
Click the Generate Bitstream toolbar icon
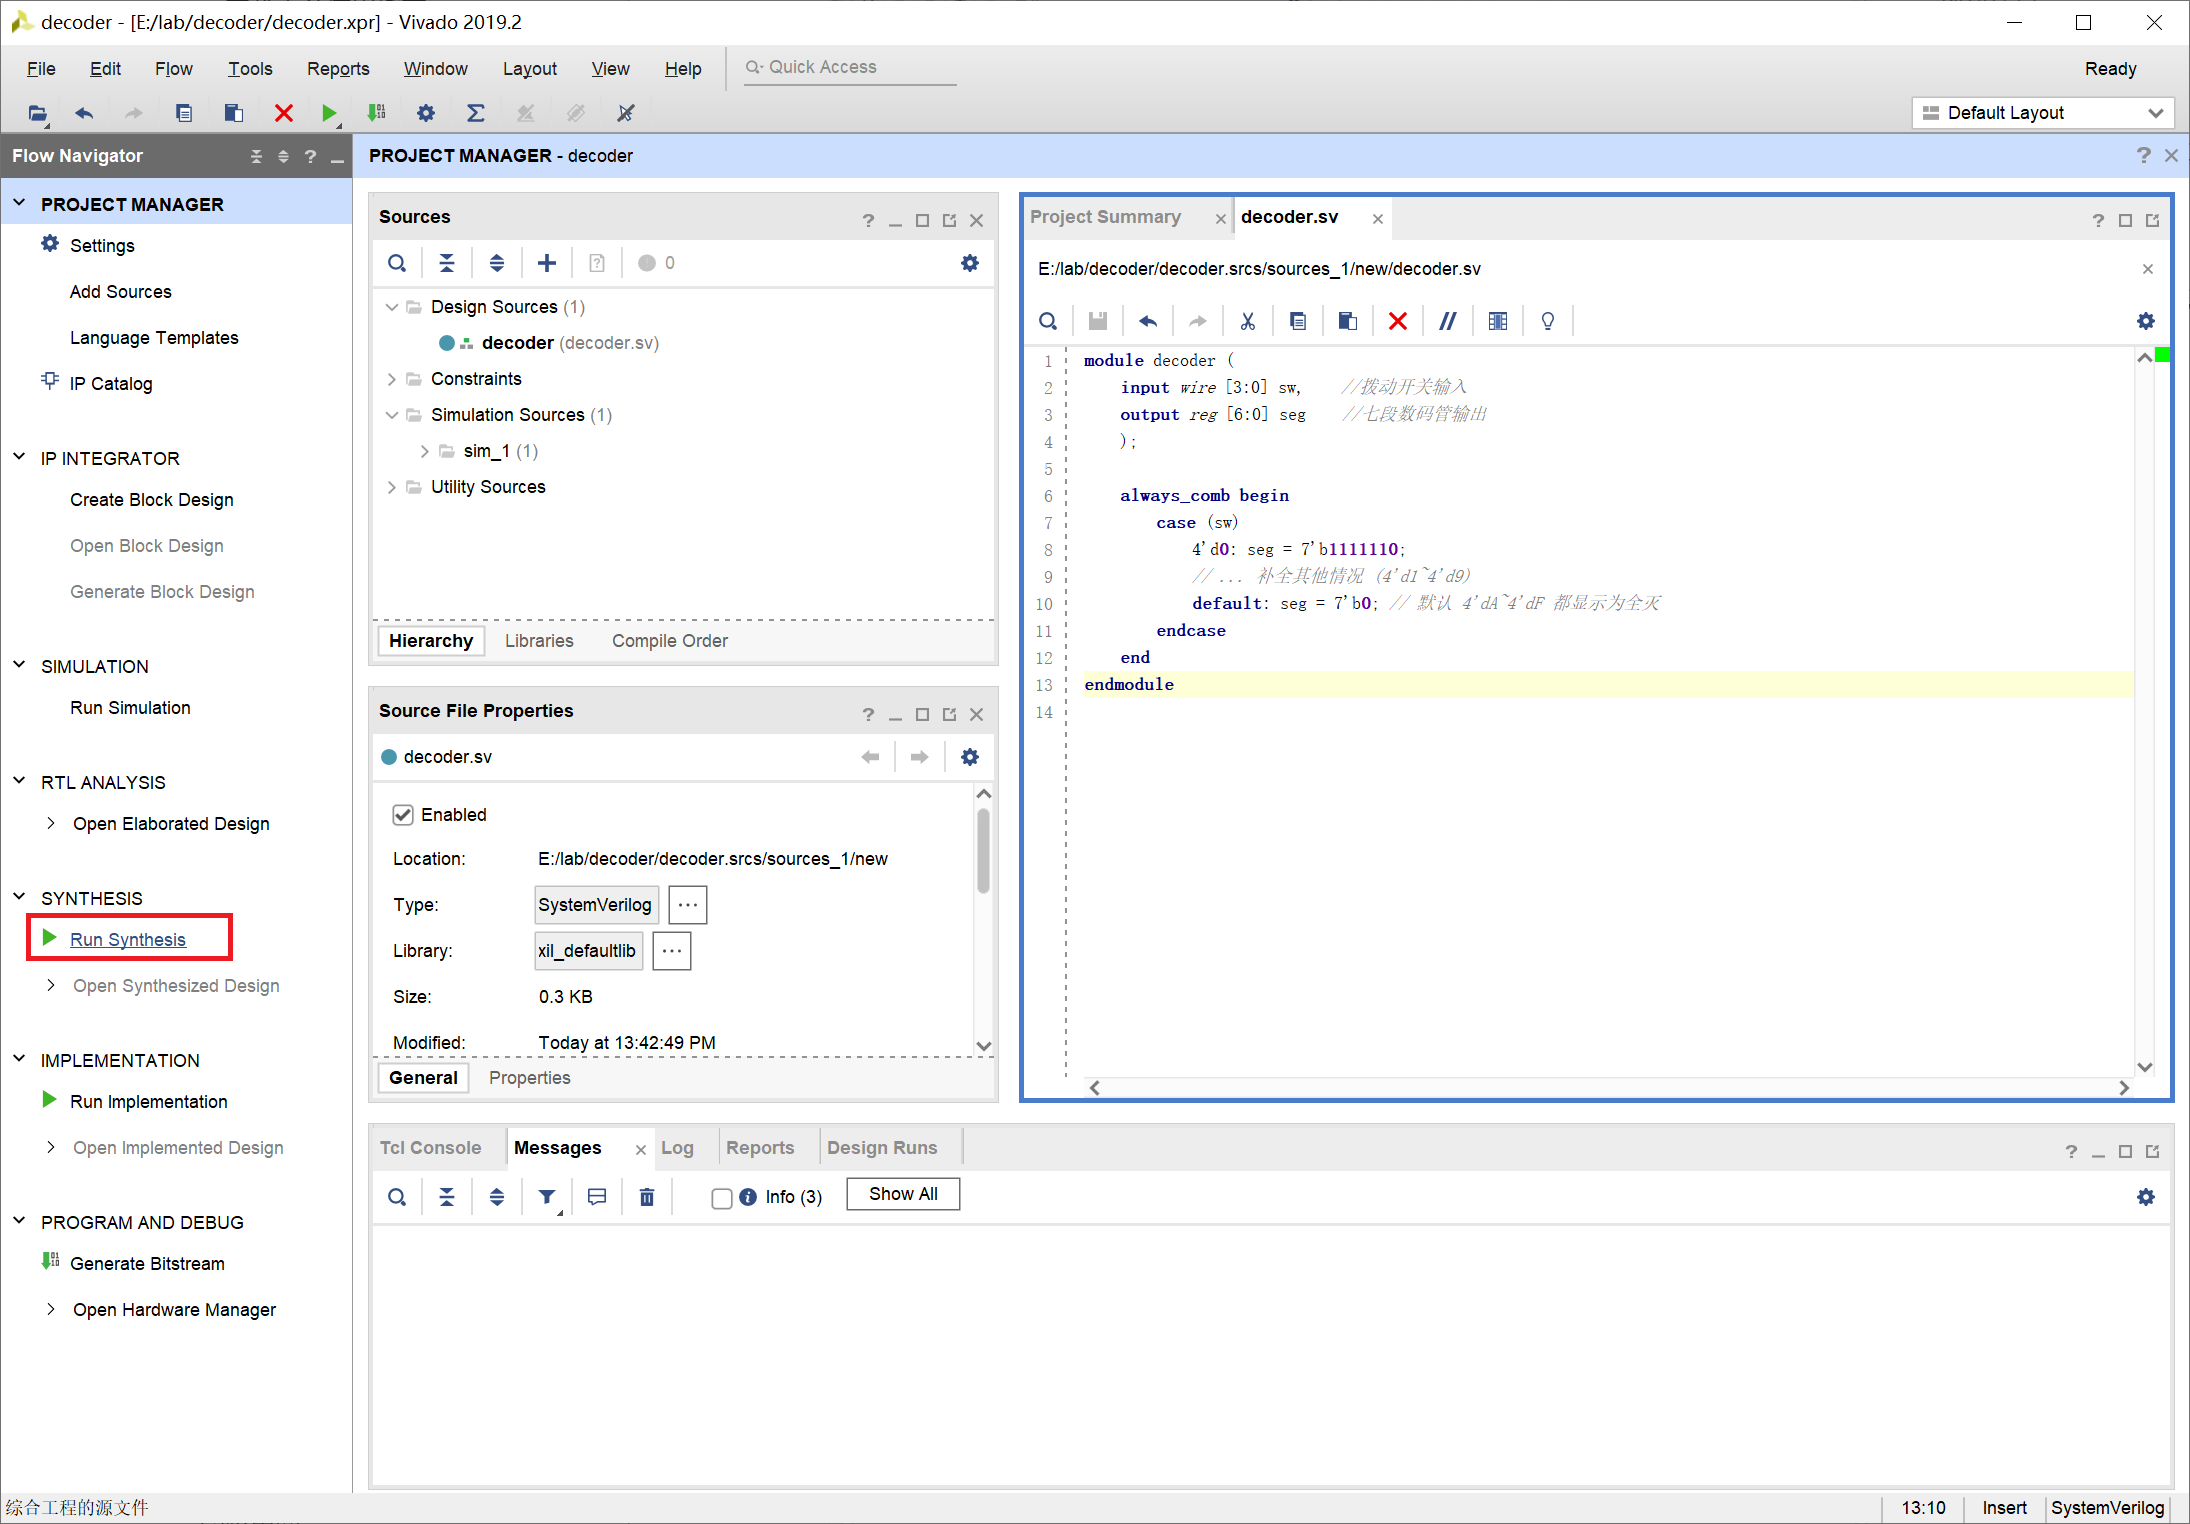tap(376, 113)
